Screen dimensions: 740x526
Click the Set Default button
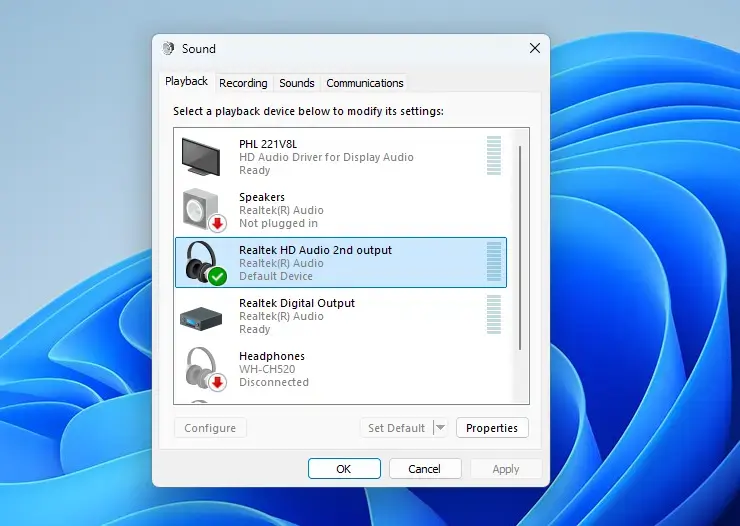[x=396, y=427]
